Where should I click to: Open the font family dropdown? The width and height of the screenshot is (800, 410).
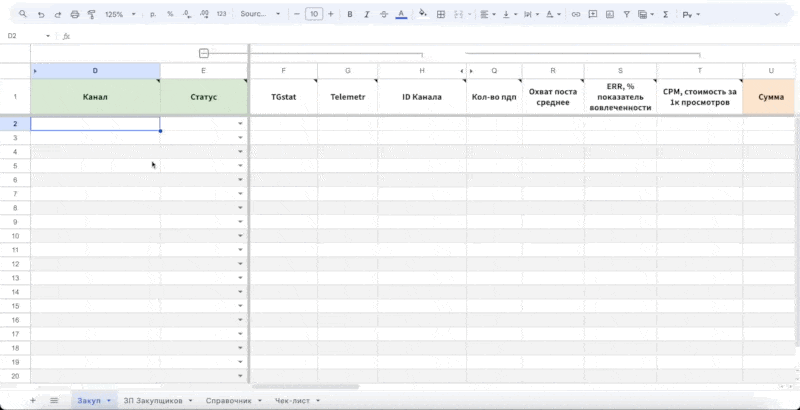click(261, 14)
